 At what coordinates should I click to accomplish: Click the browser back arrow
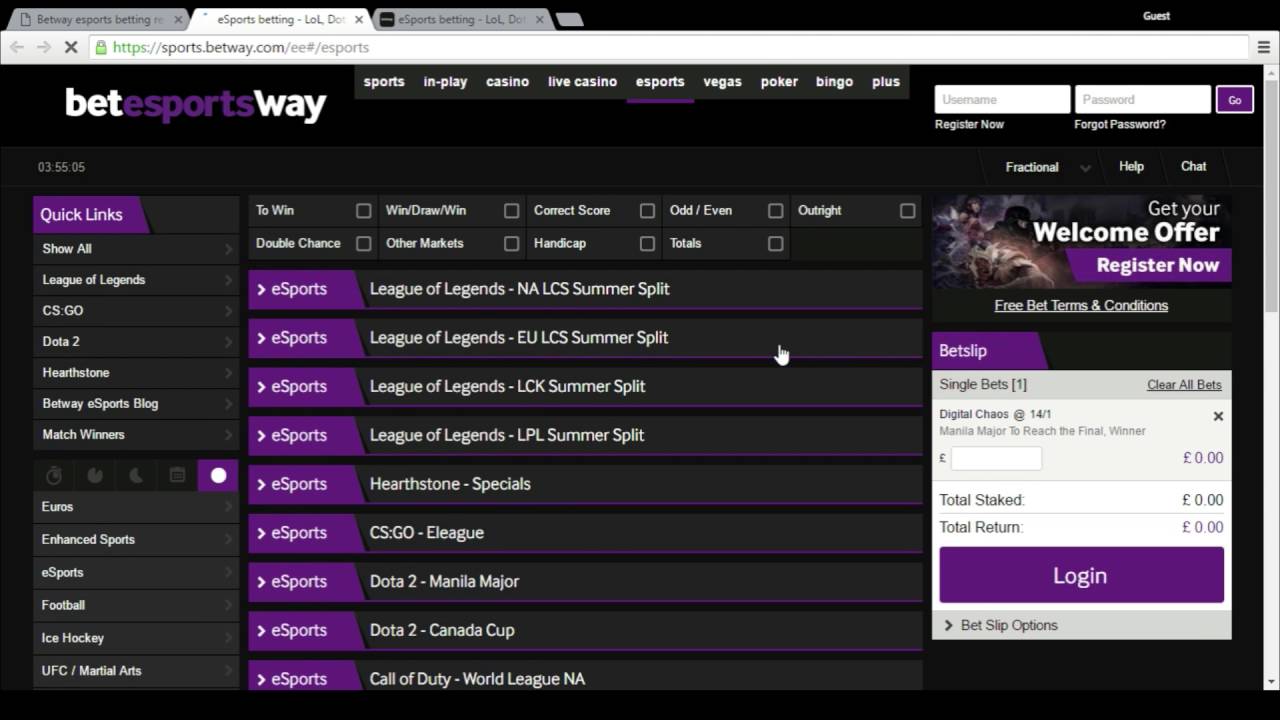[x=17, y=47]
